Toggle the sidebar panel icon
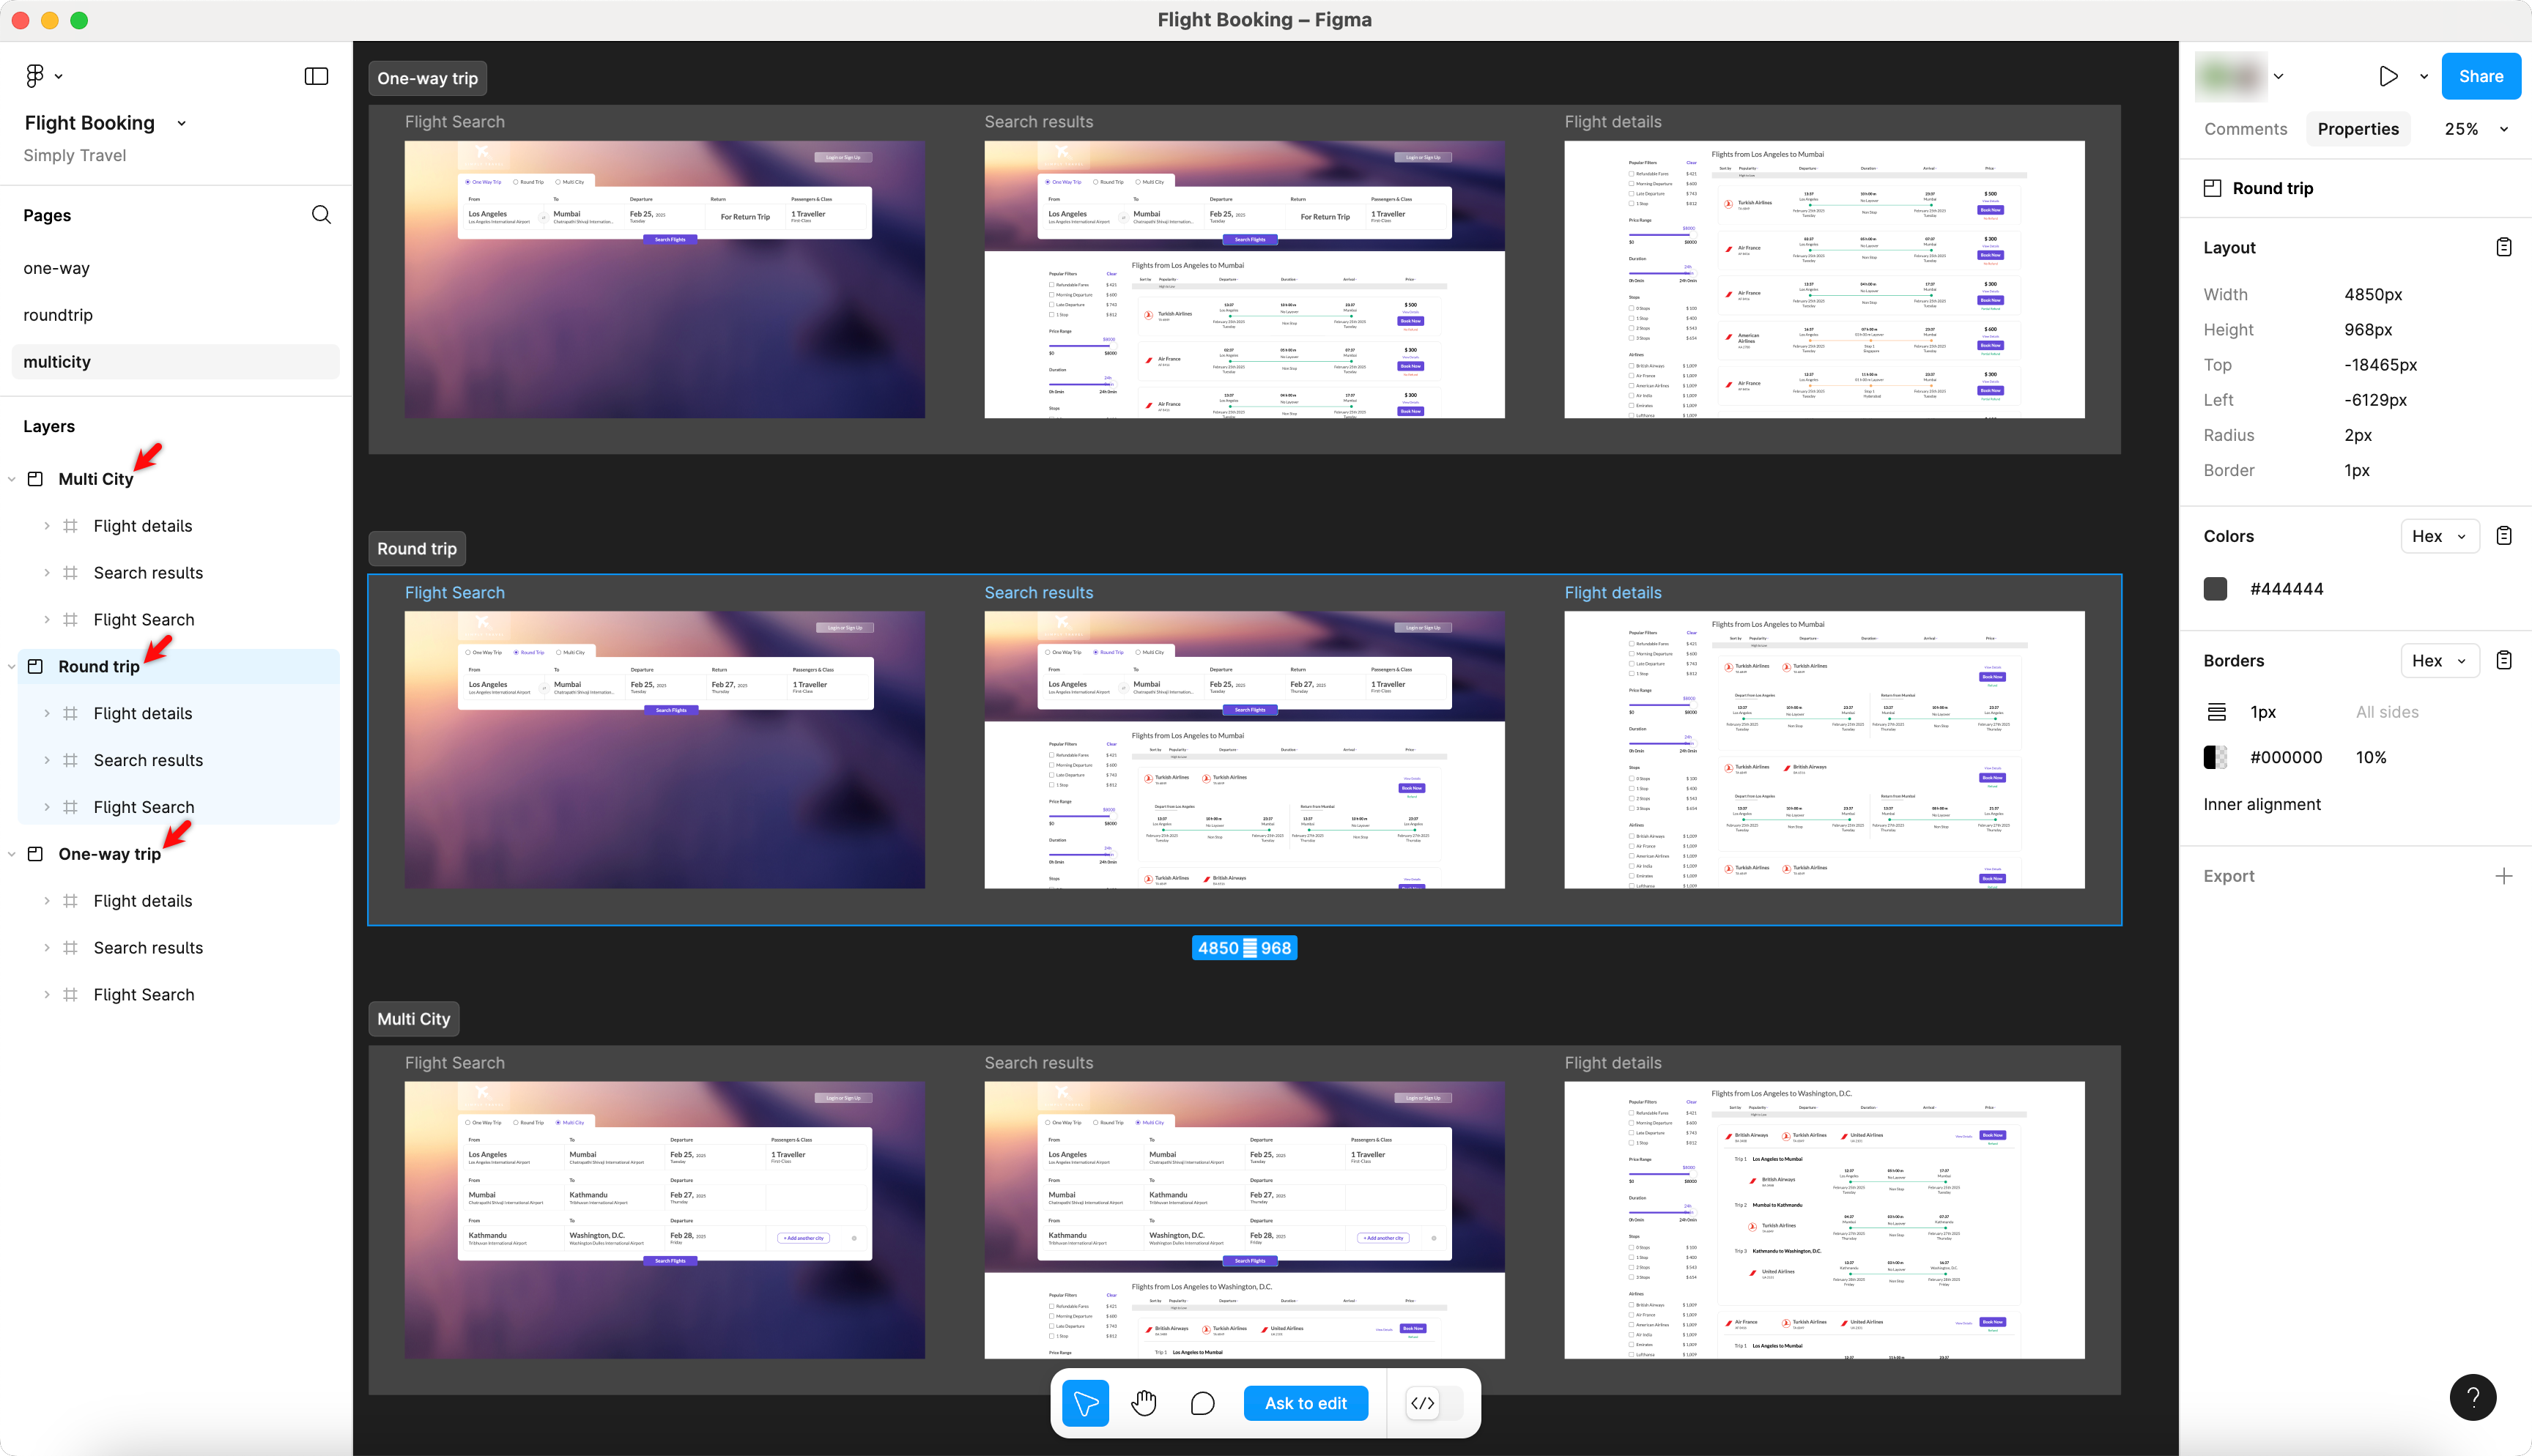 [316, 76]
